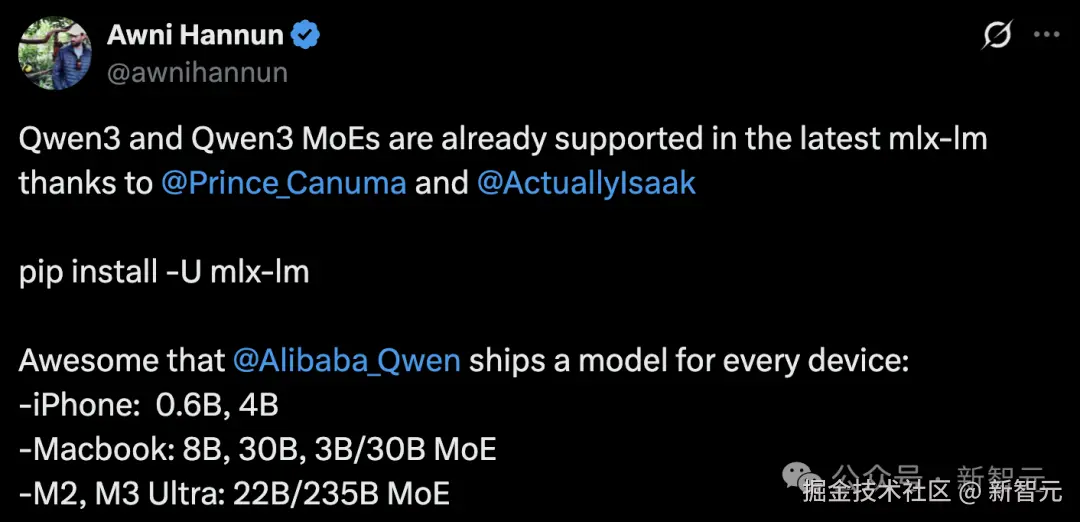The height and width of the screenshot is (522, 1080).
Task: Click the 'thanks to' text
Action: point(84,184)
